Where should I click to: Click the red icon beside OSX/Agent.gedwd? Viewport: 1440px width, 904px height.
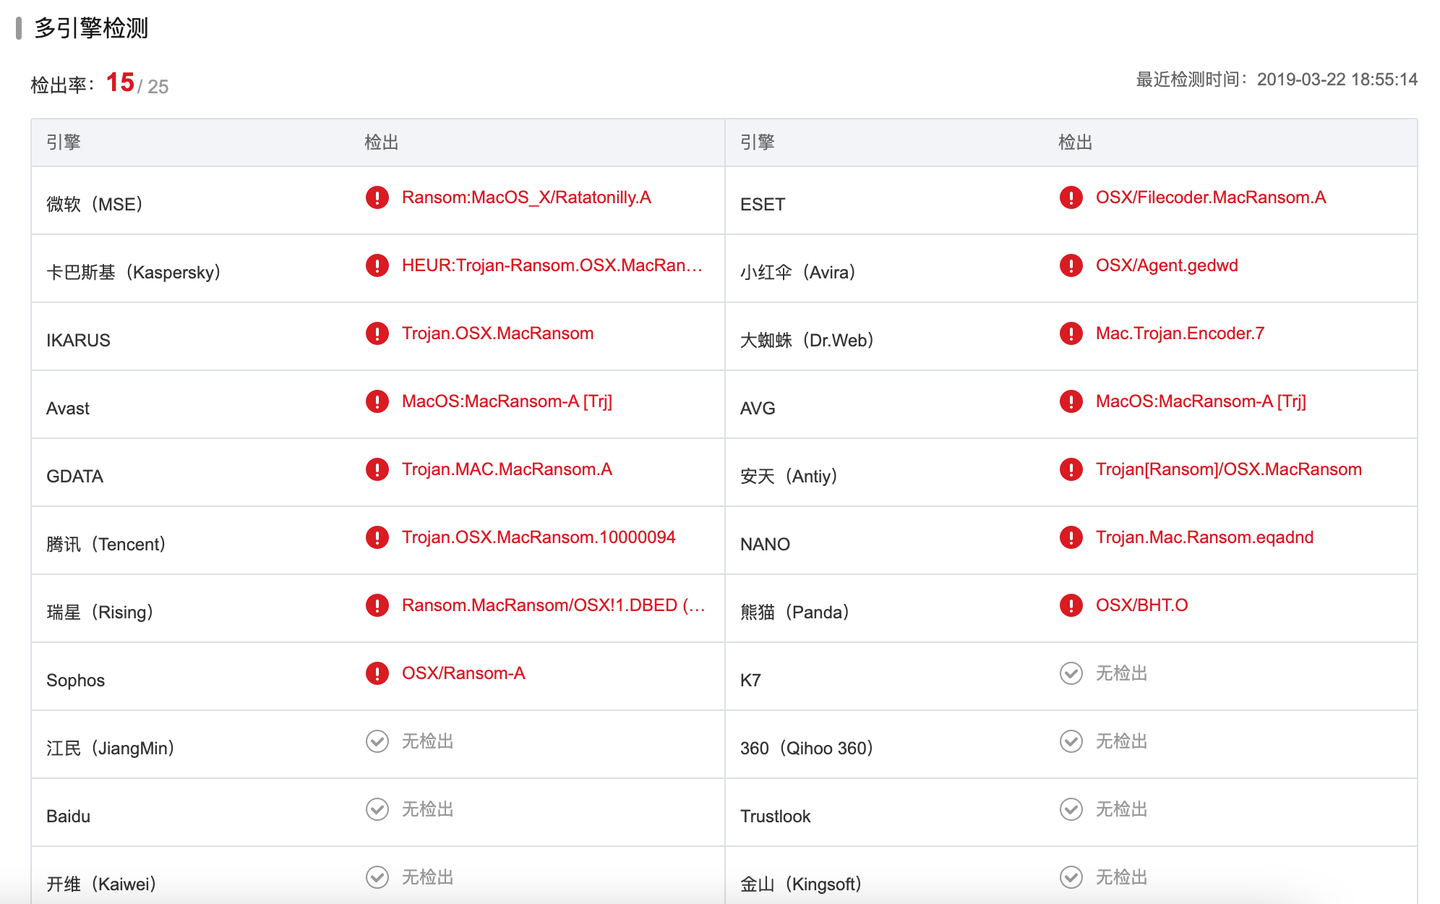[1071, 265]
